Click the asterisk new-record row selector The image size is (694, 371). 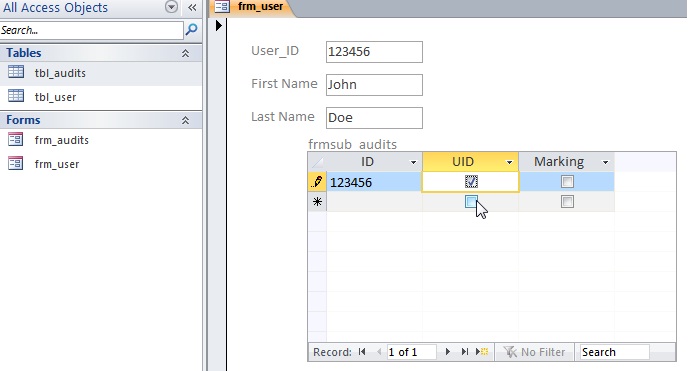click(317, 202)
